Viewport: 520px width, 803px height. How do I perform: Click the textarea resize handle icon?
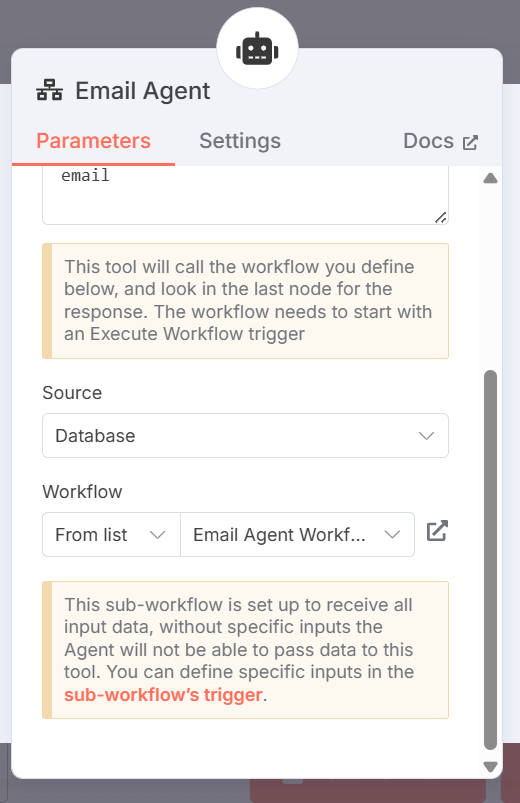point(441,217)
